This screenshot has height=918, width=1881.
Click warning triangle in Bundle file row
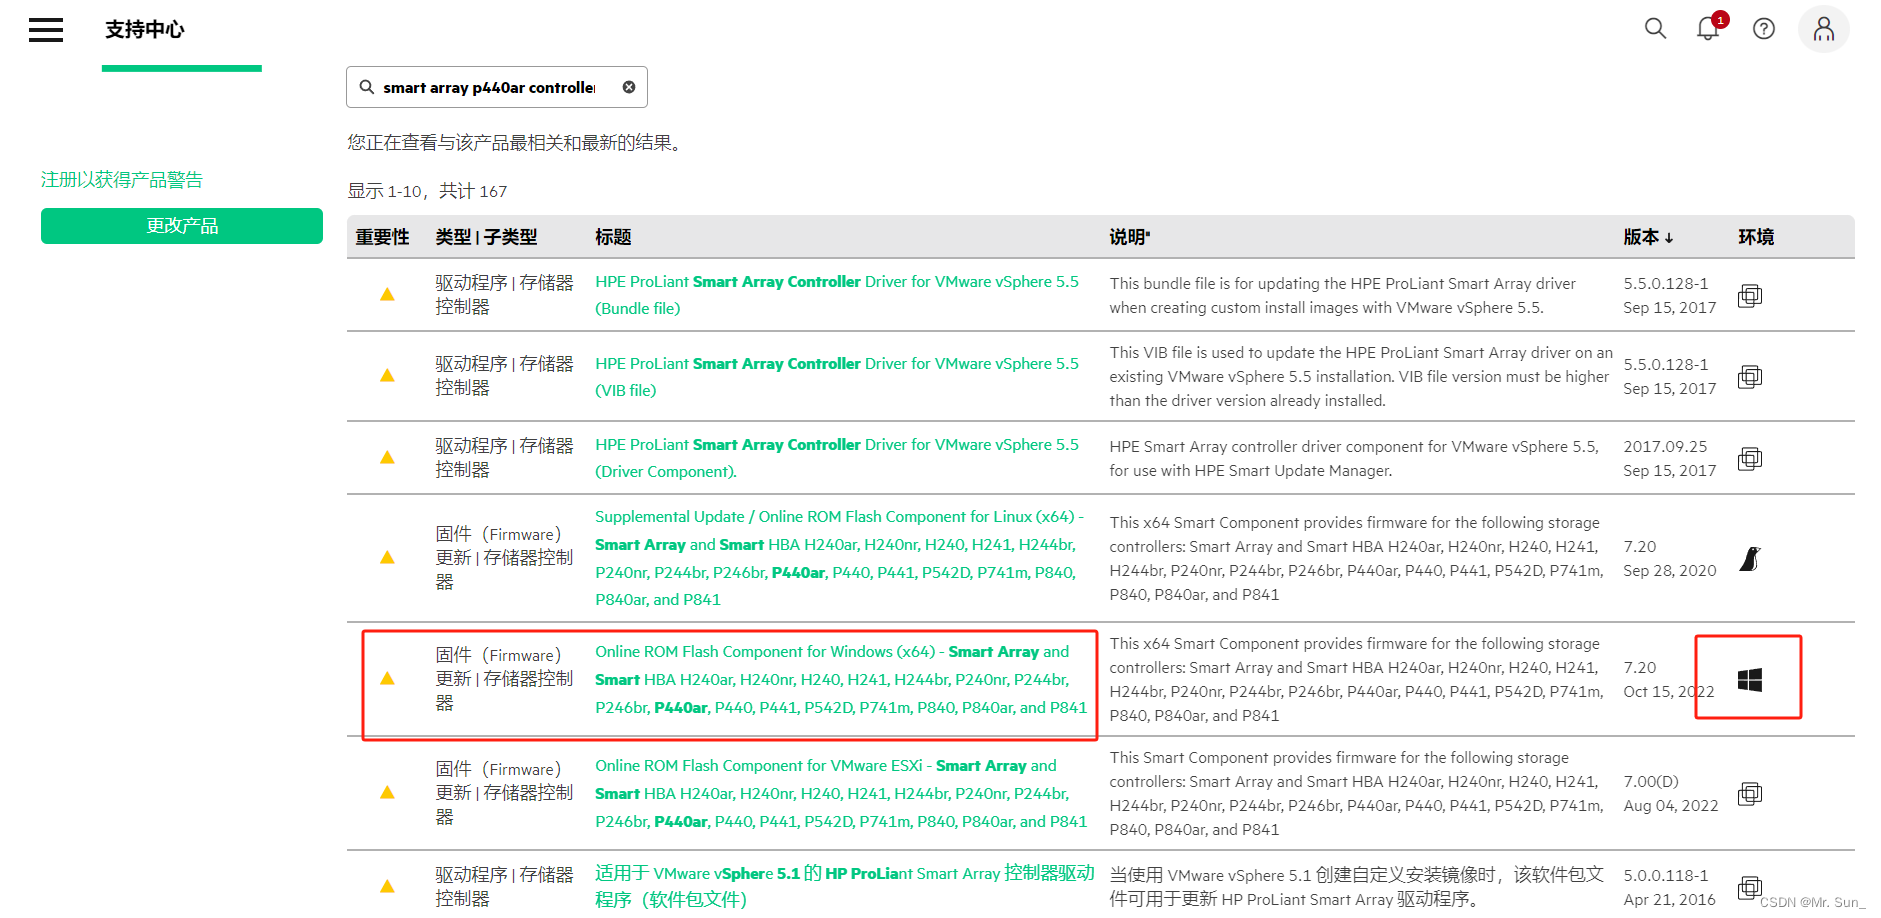387,295
